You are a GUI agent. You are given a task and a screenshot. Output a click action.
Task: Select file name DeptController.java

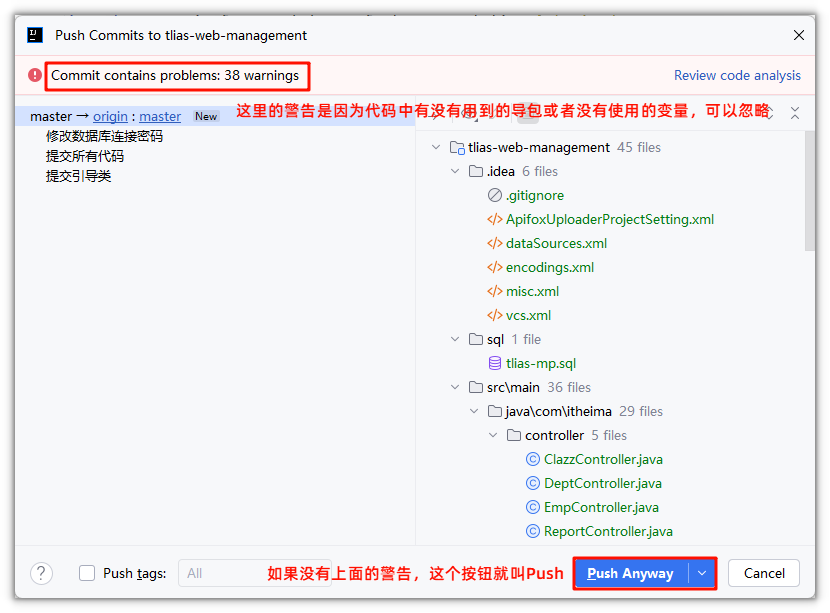point(603,483)
